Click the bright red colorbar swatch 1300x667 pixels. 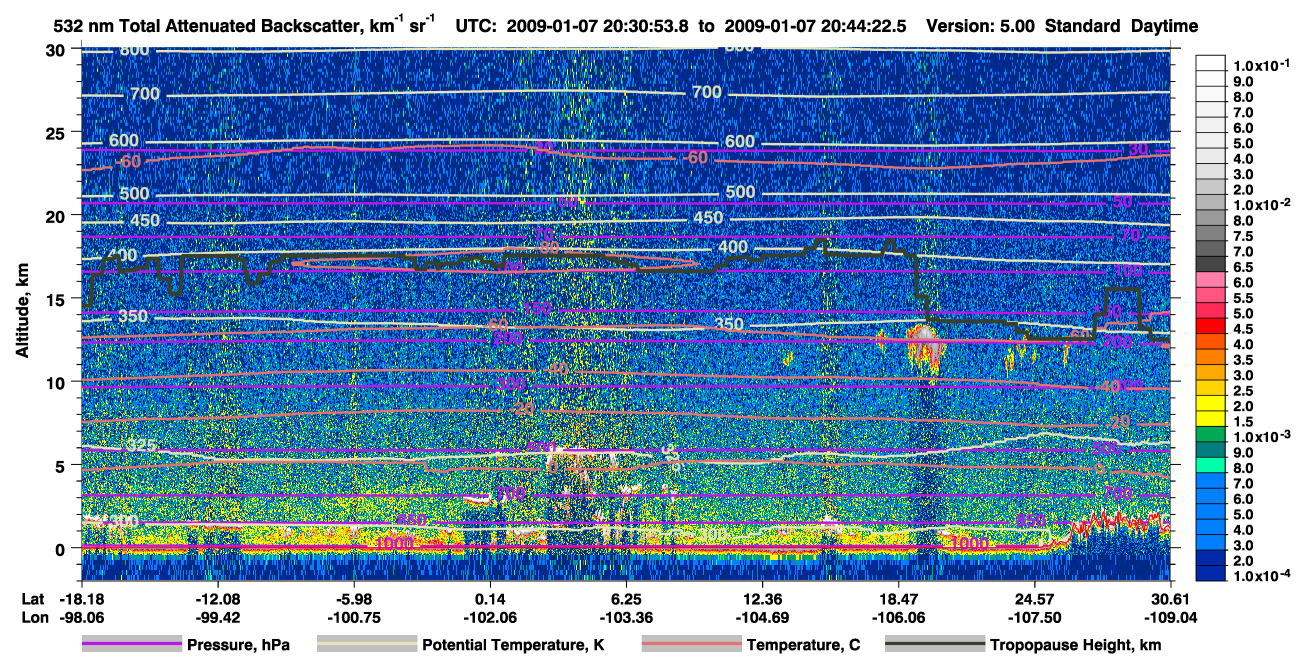coord(1210,328)
